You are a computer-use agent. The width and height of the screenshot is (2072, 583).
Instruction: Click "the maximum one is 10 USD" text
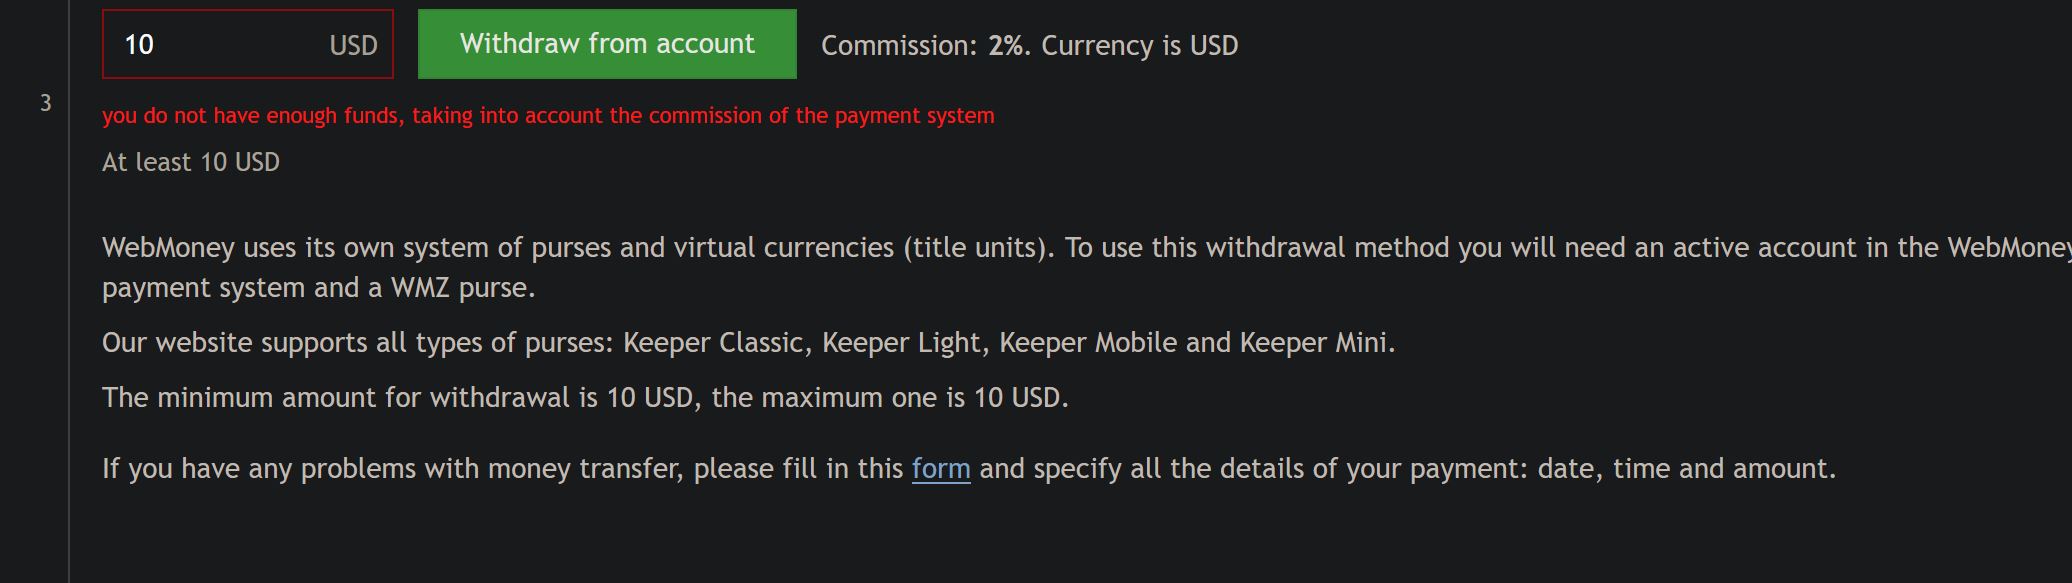click(x=888, y=398)
